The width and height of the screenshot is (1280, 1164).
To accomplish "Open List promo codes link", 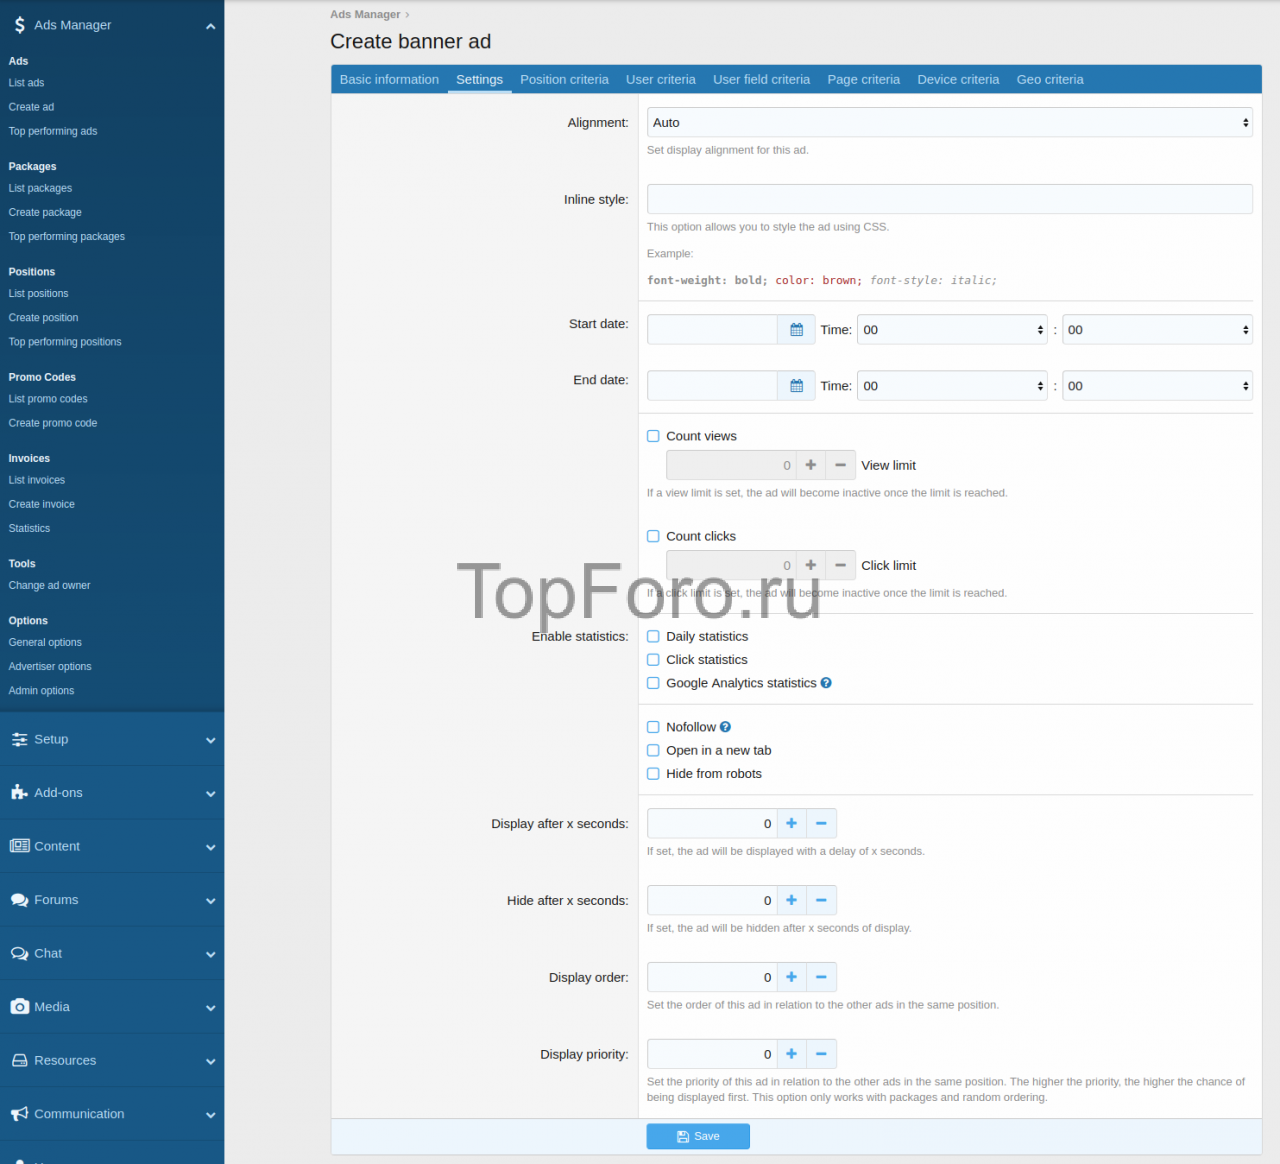I will [48, 399].
